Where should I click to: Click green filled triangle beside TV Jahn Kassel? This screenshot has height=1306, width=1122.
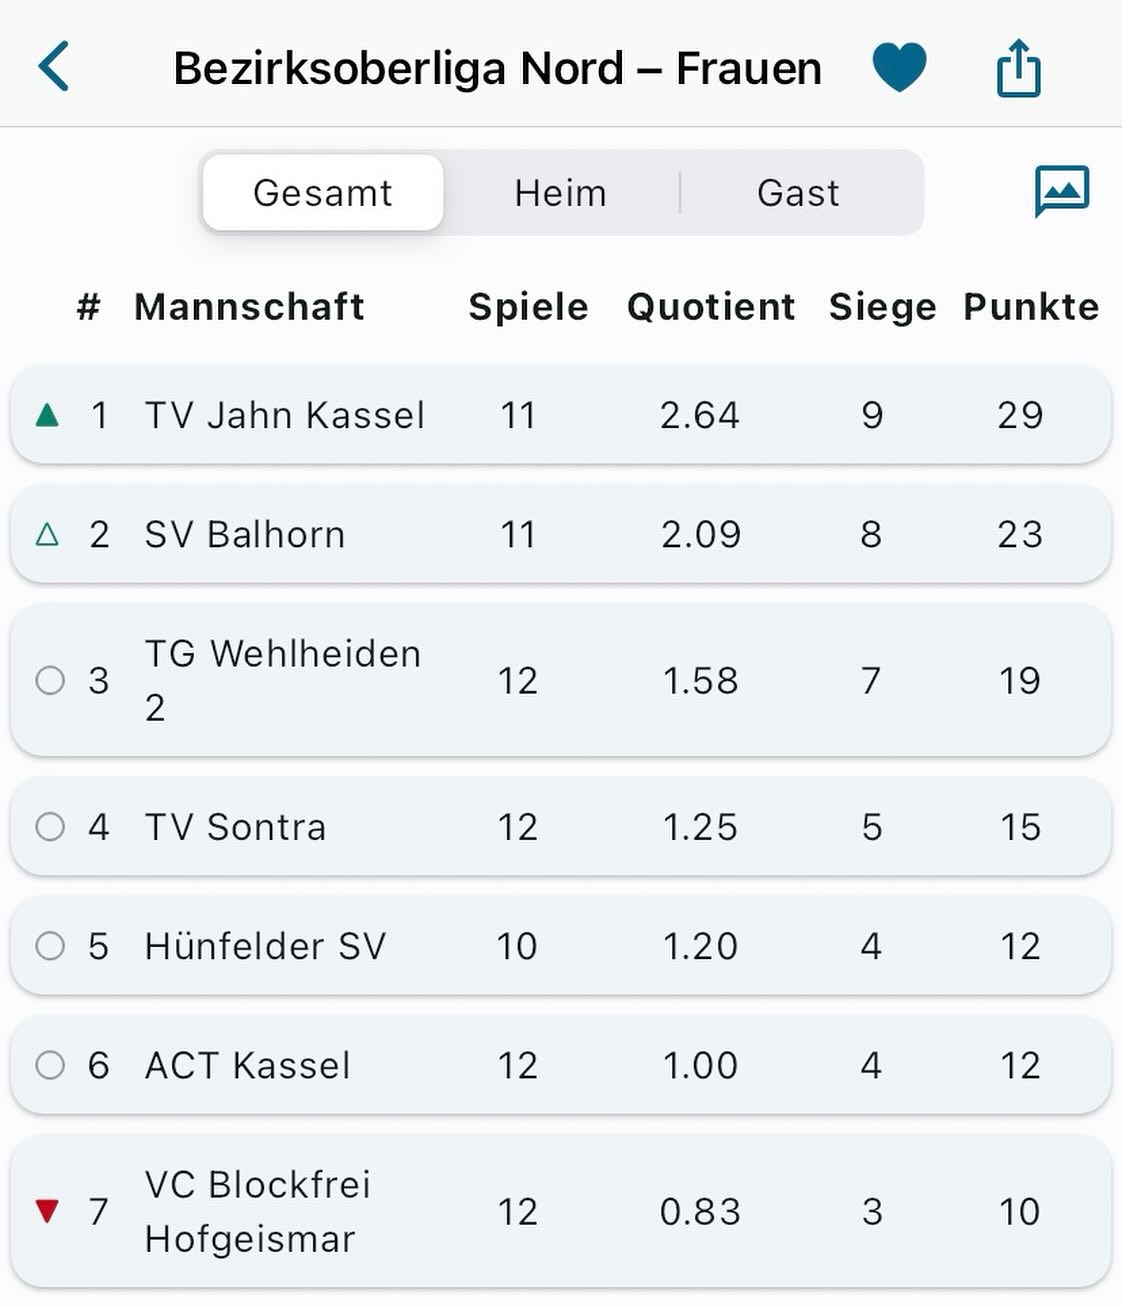coord(47,415)
